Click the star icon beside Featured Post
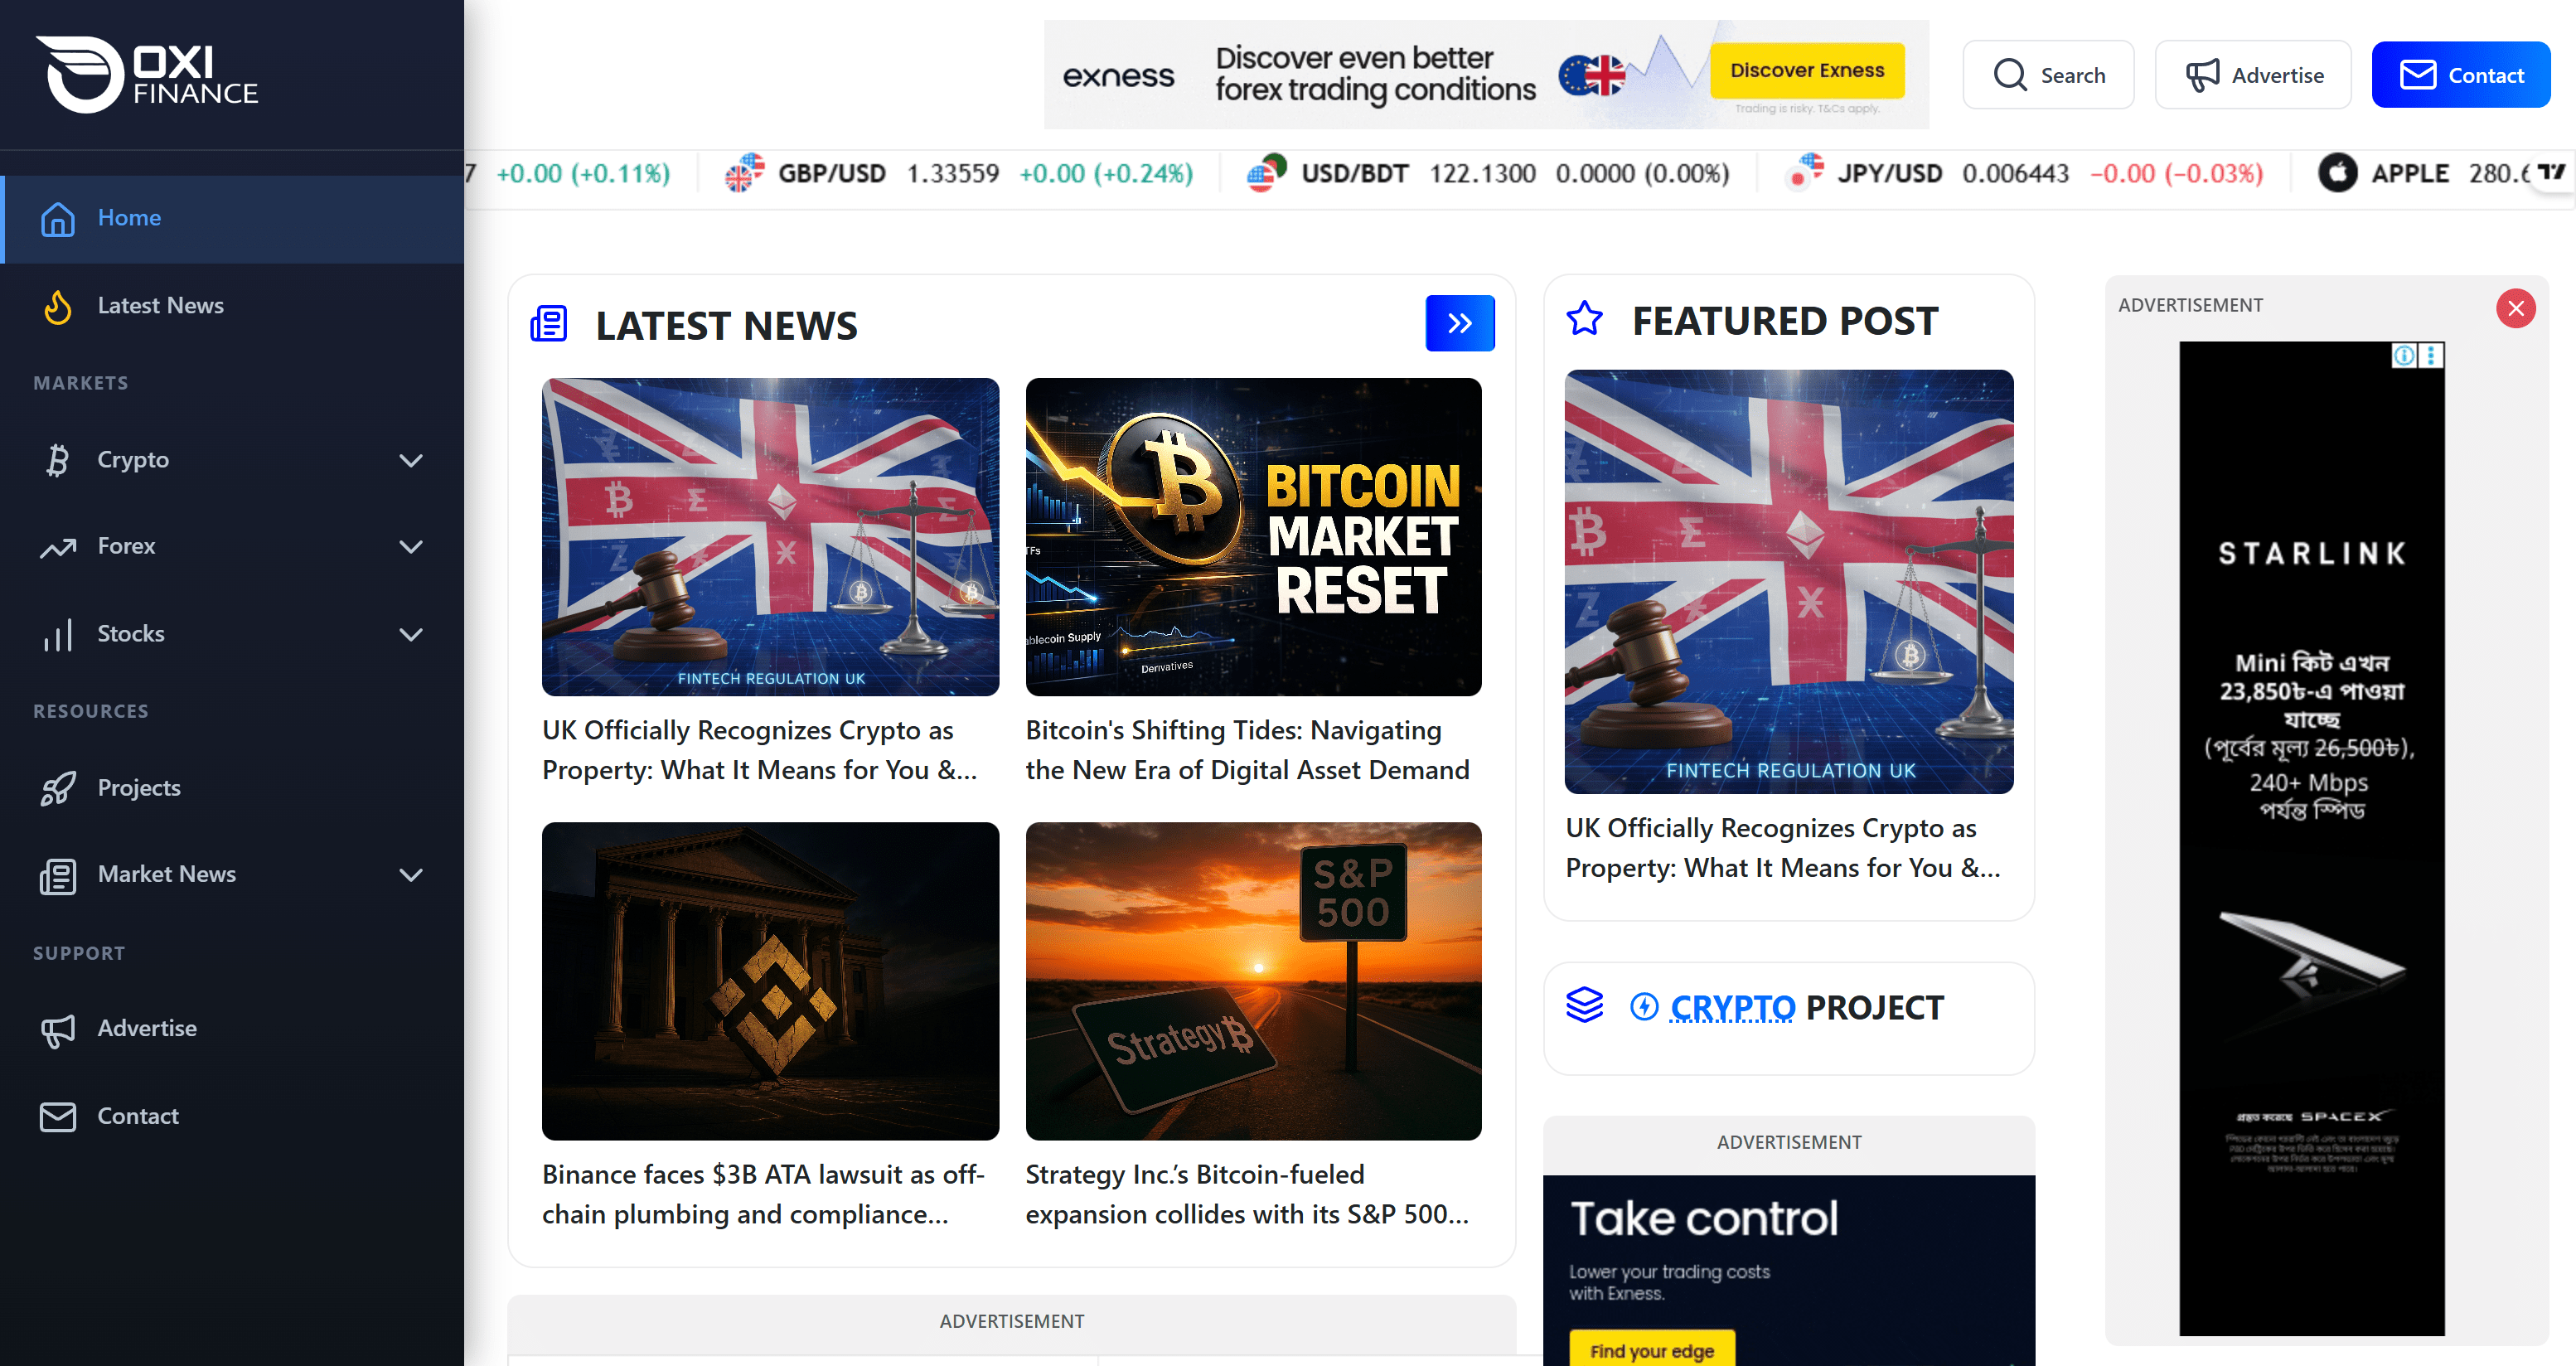Viewport: 2576px width, 1366px height. click(1584, 319)
